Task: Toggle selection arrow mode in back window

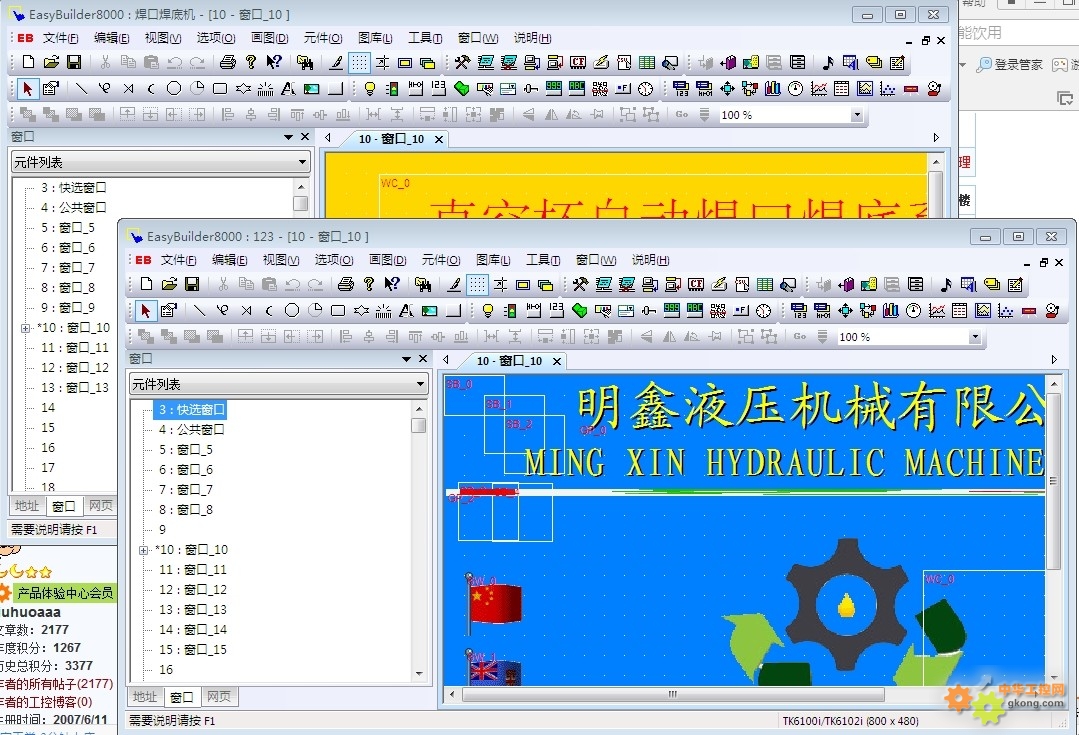Action: [x=28, y=88]
